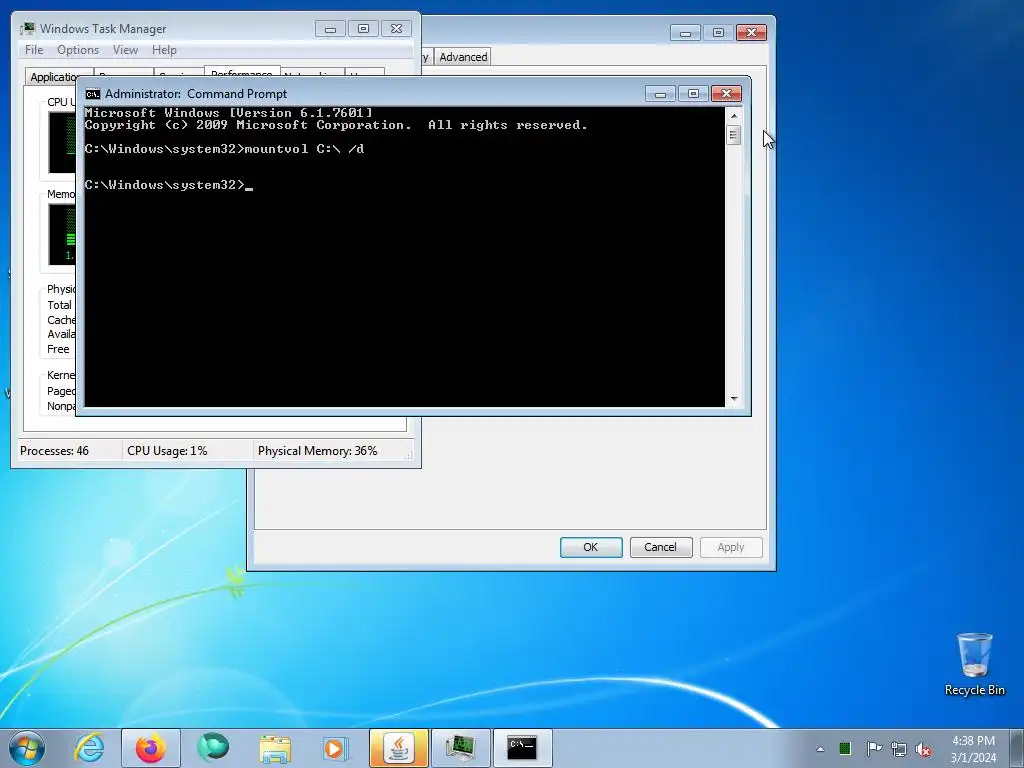Switch to the Performance tab in Task Manager
The width and height of the screenshot is (1024, 768).
coord(242,72)
